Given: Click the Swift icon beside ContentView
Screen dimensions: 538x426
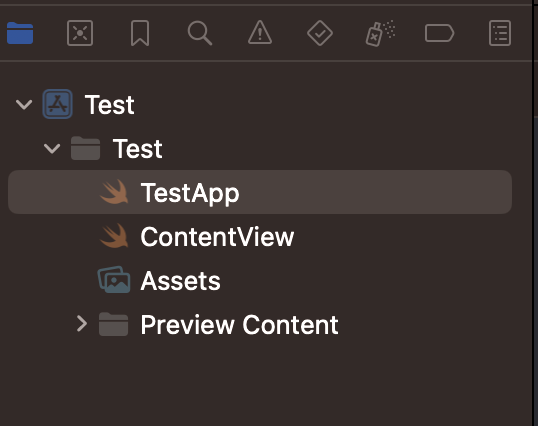Looking at the screenshot, I should coord(114,236).
